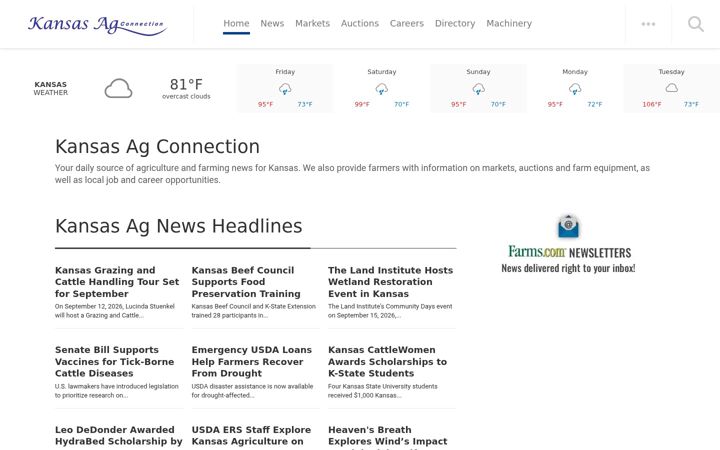Open USDA ERS Staff Explore Kansas article
This screenshot has width=720, height=450.
[251, 435]
